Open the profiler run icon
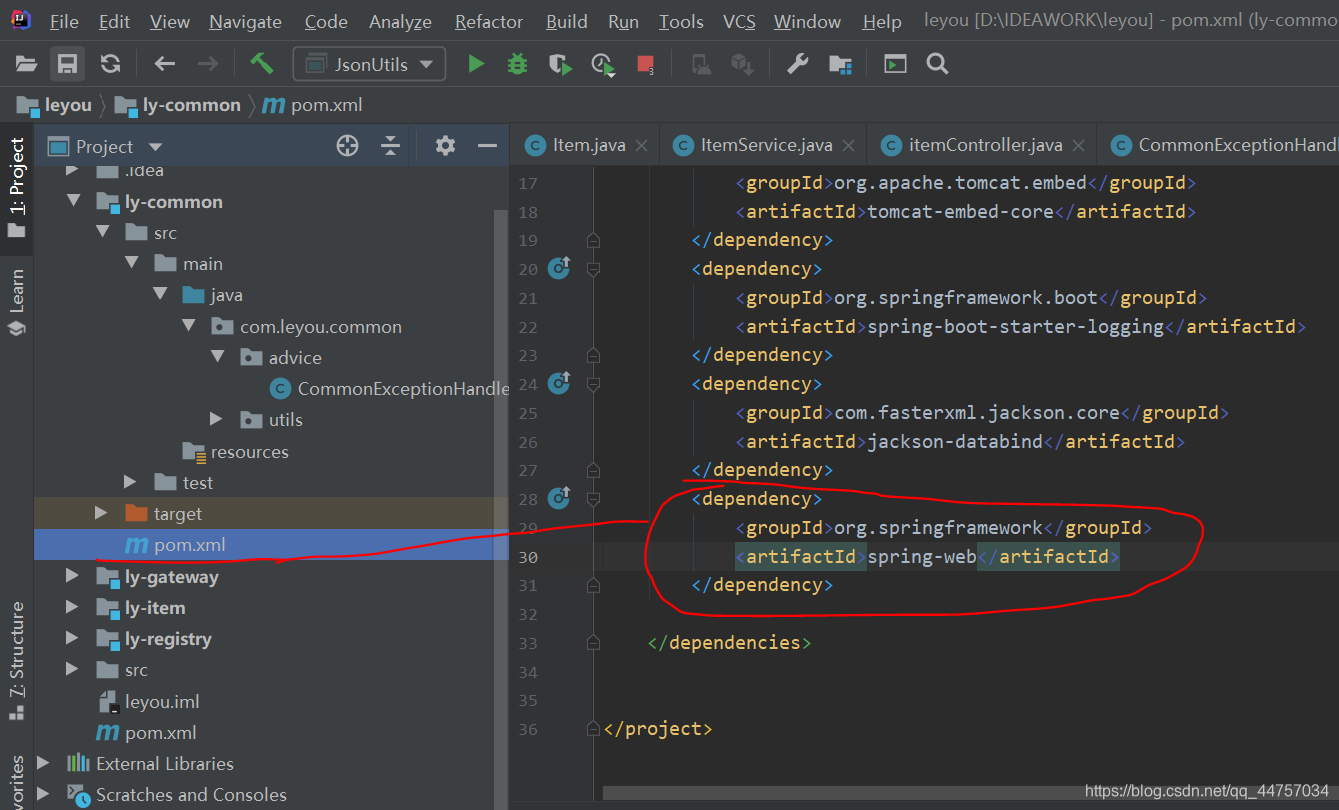 click(x=603, y=65)
